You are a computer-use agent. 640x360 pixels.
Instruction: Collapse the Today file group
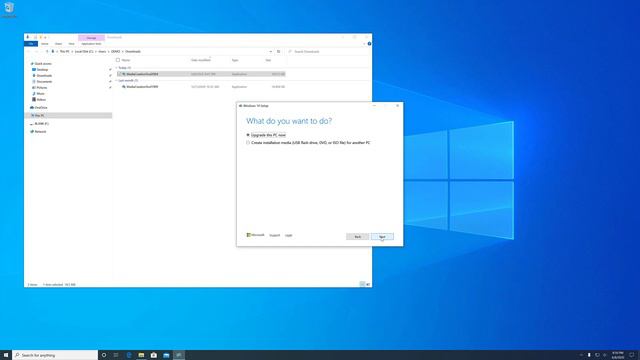(116, 68)
